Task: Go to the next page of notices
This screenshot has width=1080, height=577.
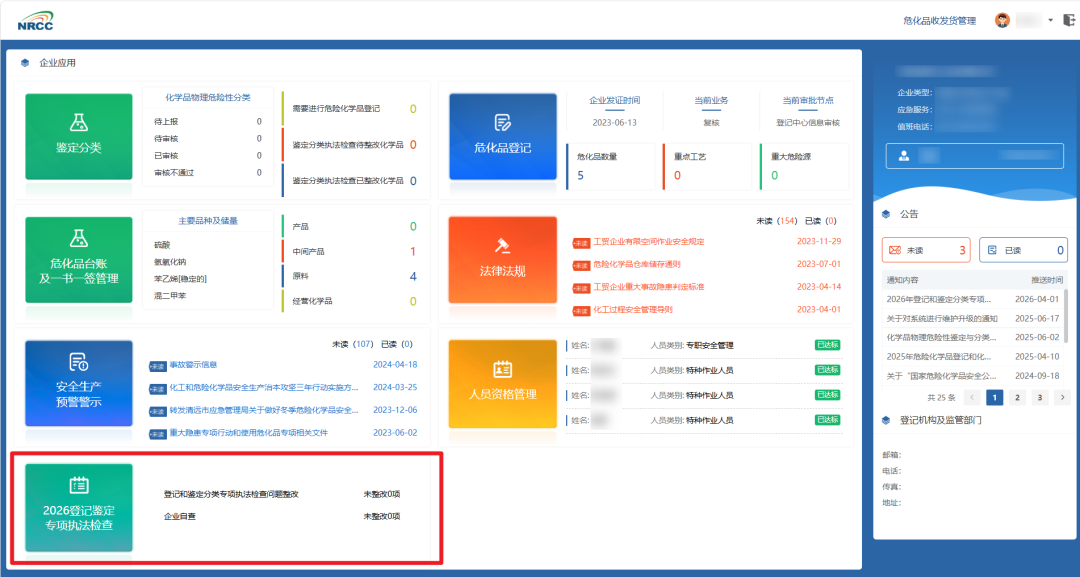Action: (1063, 397)
